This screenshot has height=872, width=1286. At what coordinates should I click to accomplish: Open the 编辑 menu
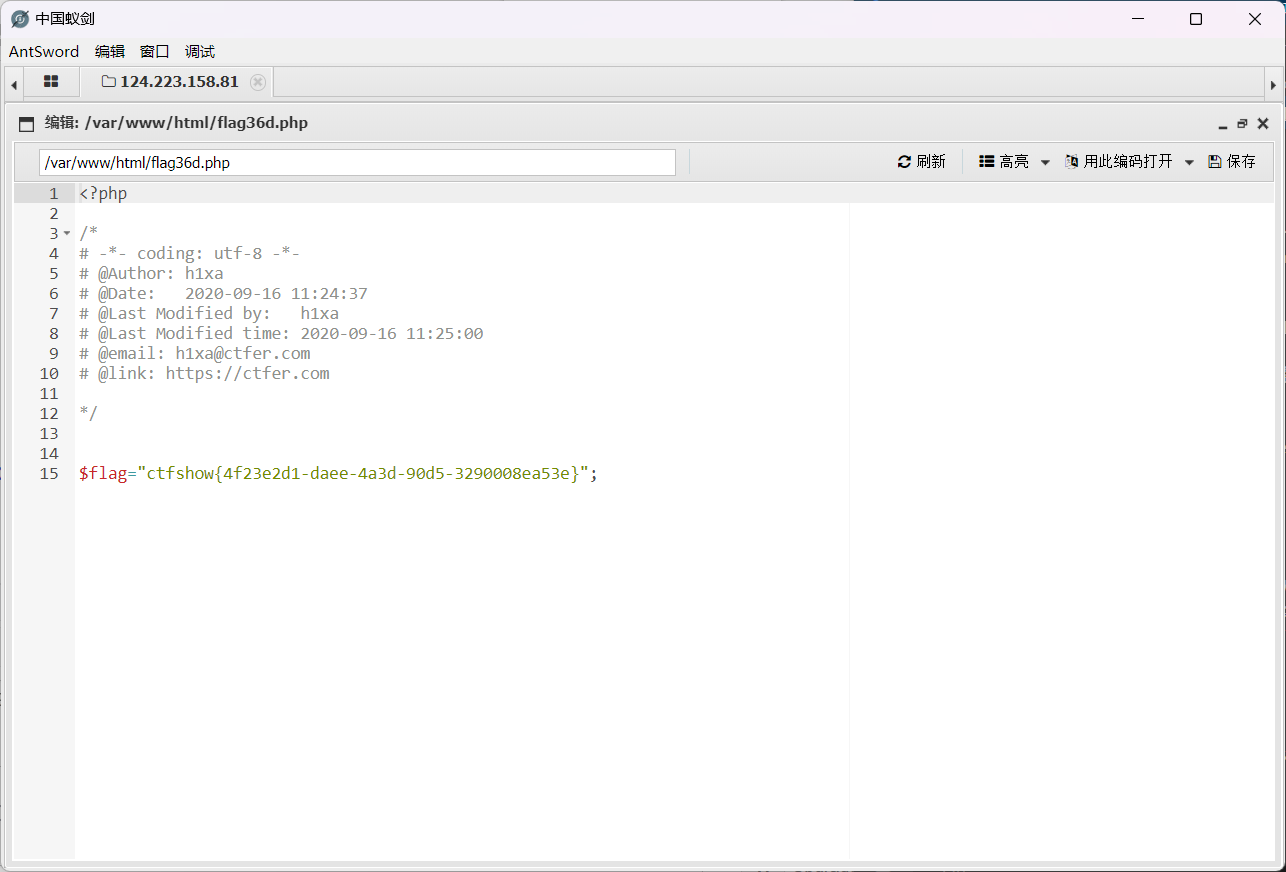point(110,52)
